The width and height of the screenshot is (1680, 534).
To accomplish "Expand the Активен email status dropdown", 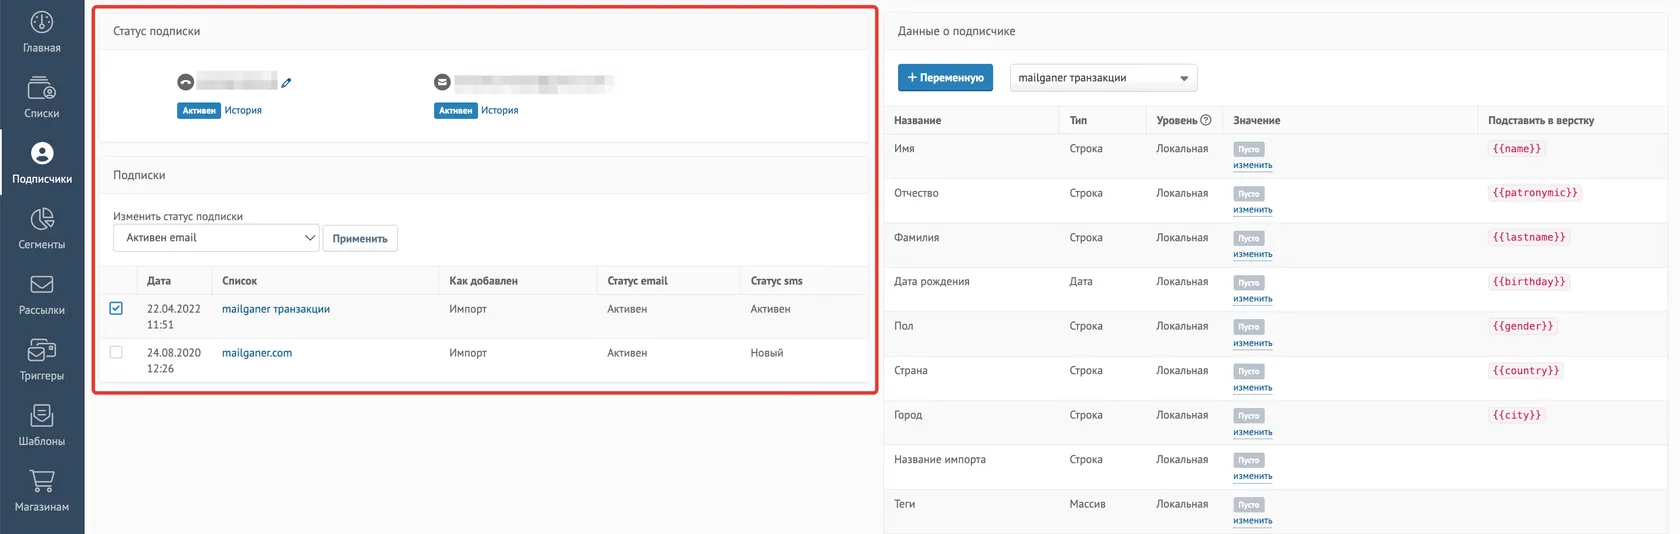I will [216, 238].
